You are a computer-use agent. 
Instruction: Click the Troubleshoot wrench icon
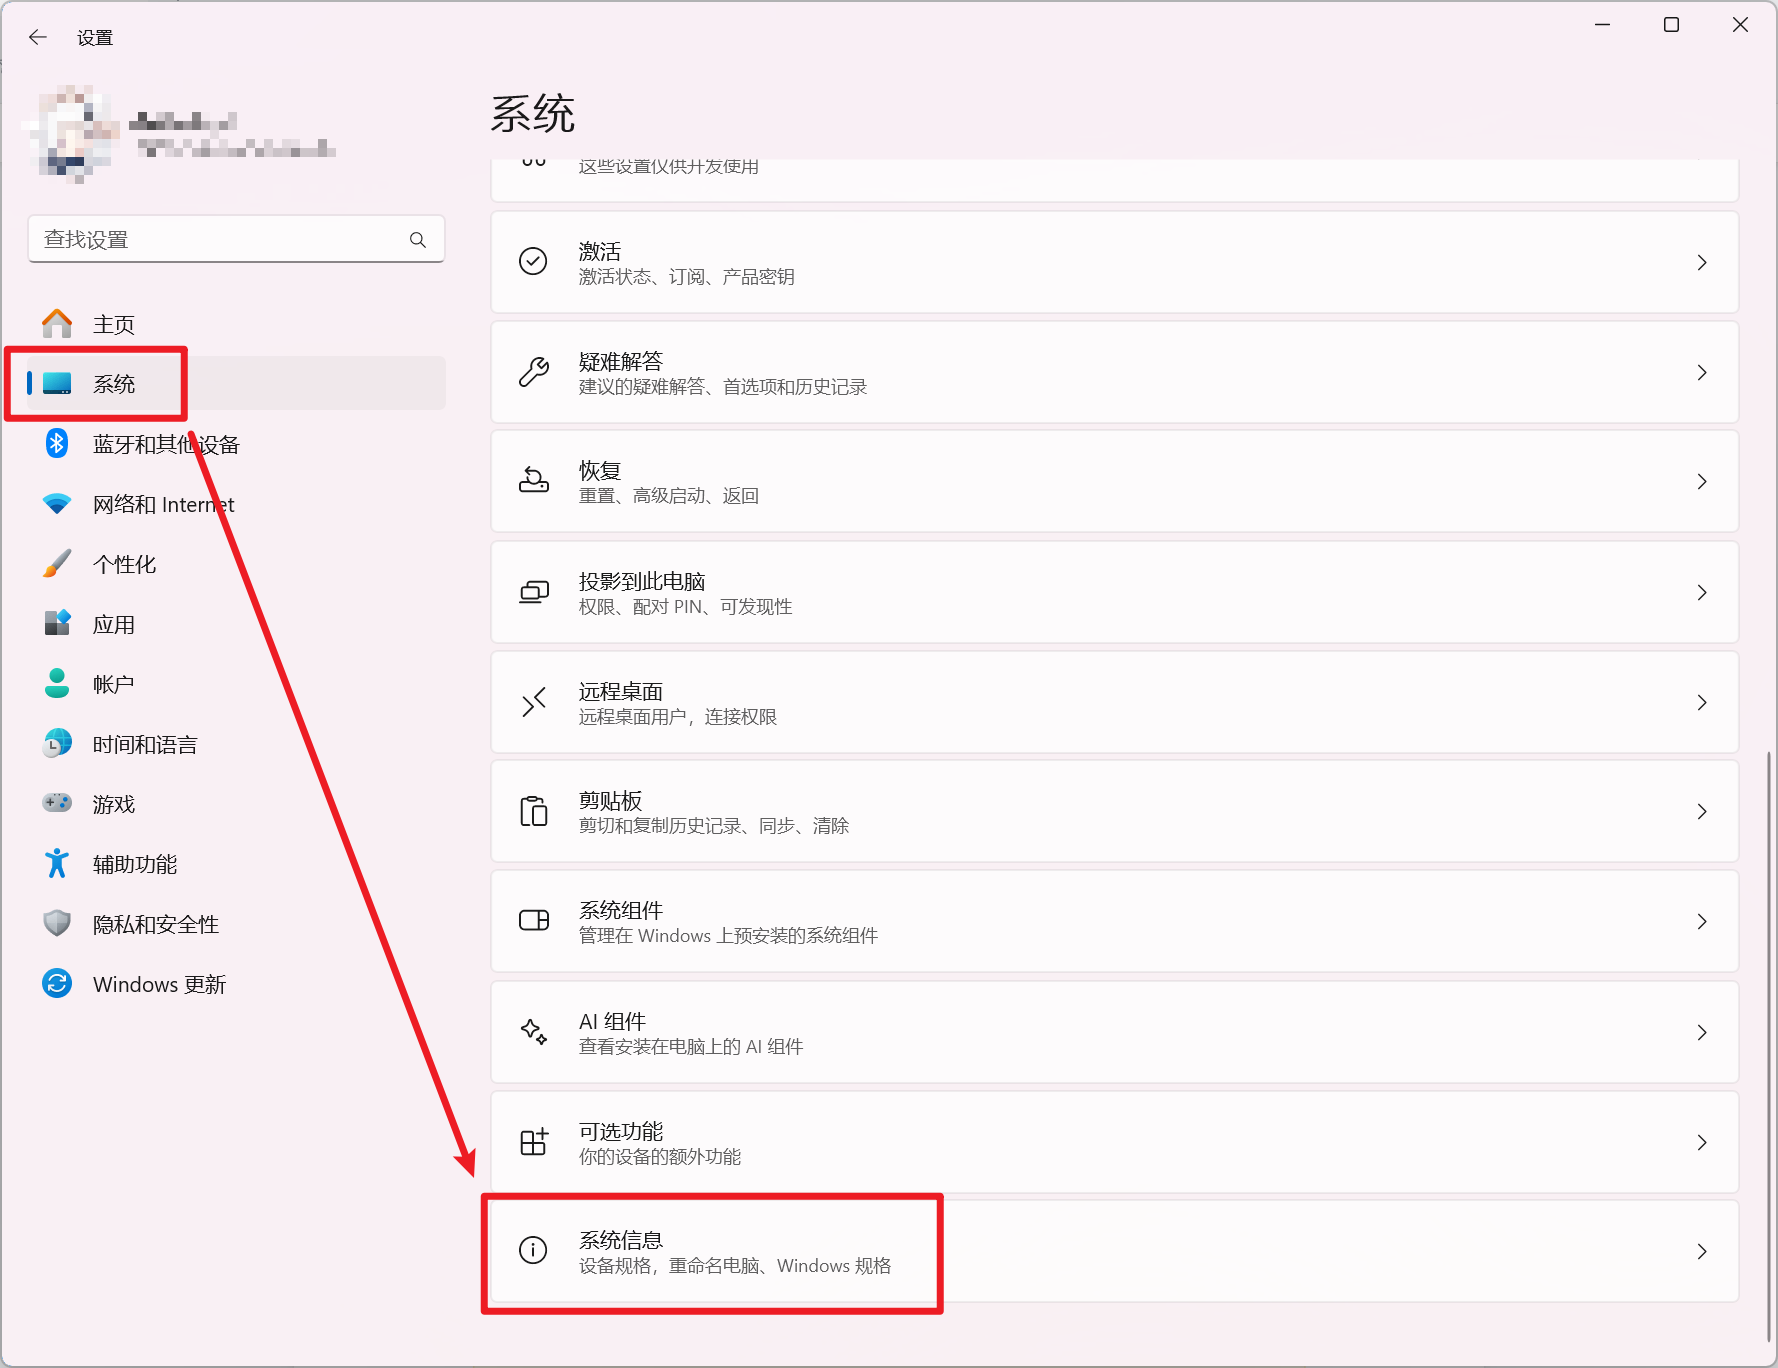(533, 372)
